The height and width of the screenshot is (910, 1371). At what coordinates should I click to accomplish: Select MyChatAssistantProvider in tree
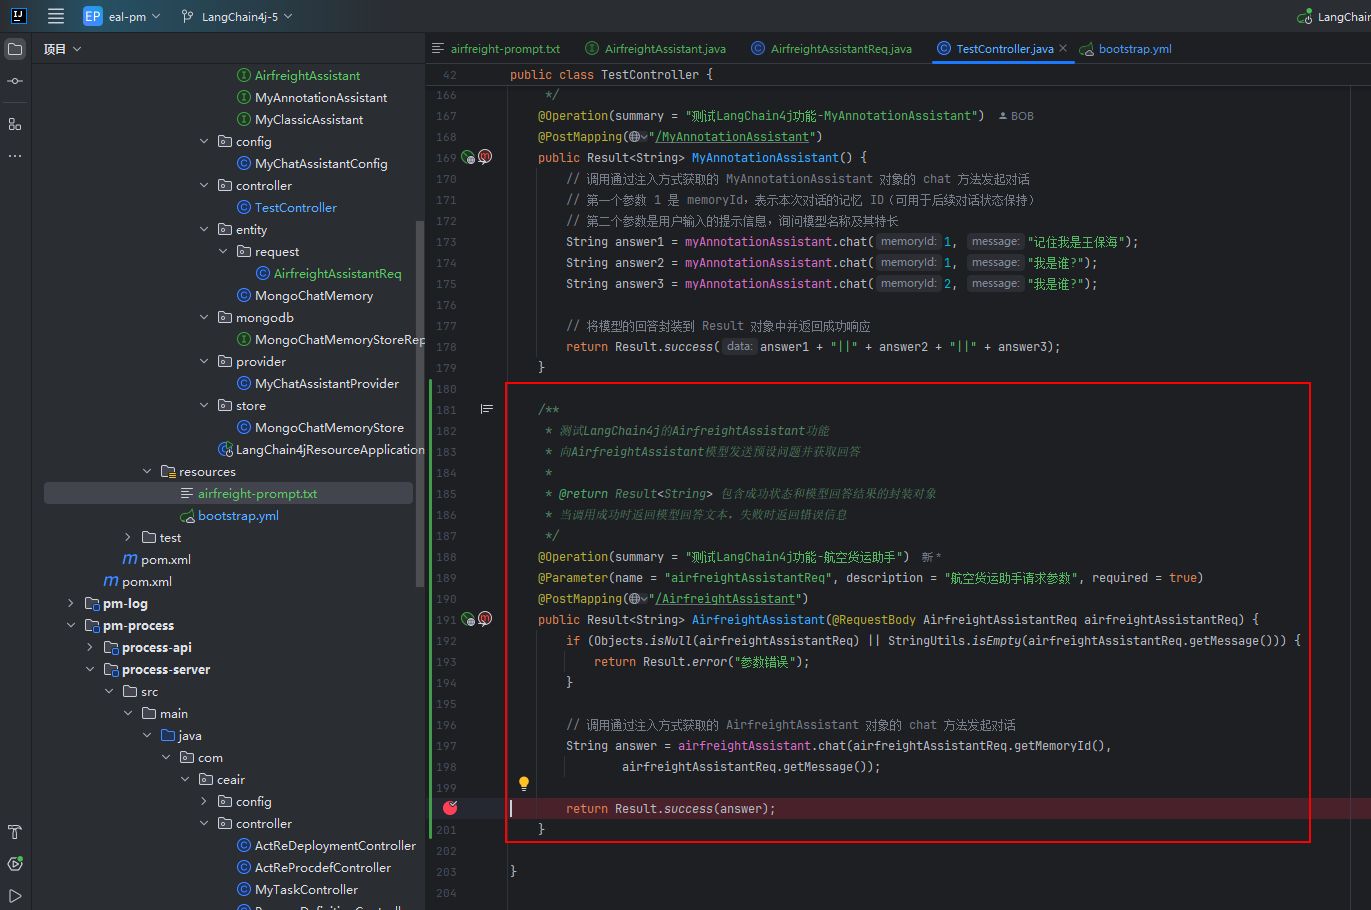coord(326,384)
